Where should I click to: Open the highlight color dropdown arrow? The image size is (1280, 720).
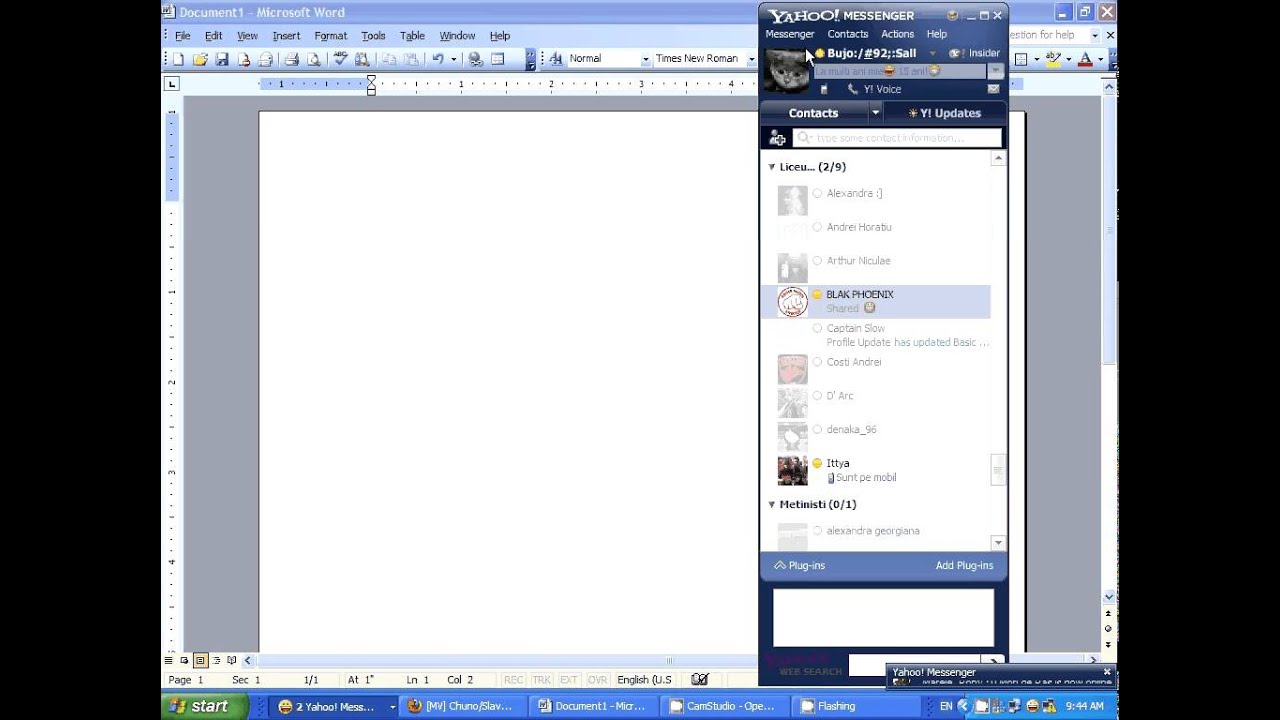click(1068, 59)
